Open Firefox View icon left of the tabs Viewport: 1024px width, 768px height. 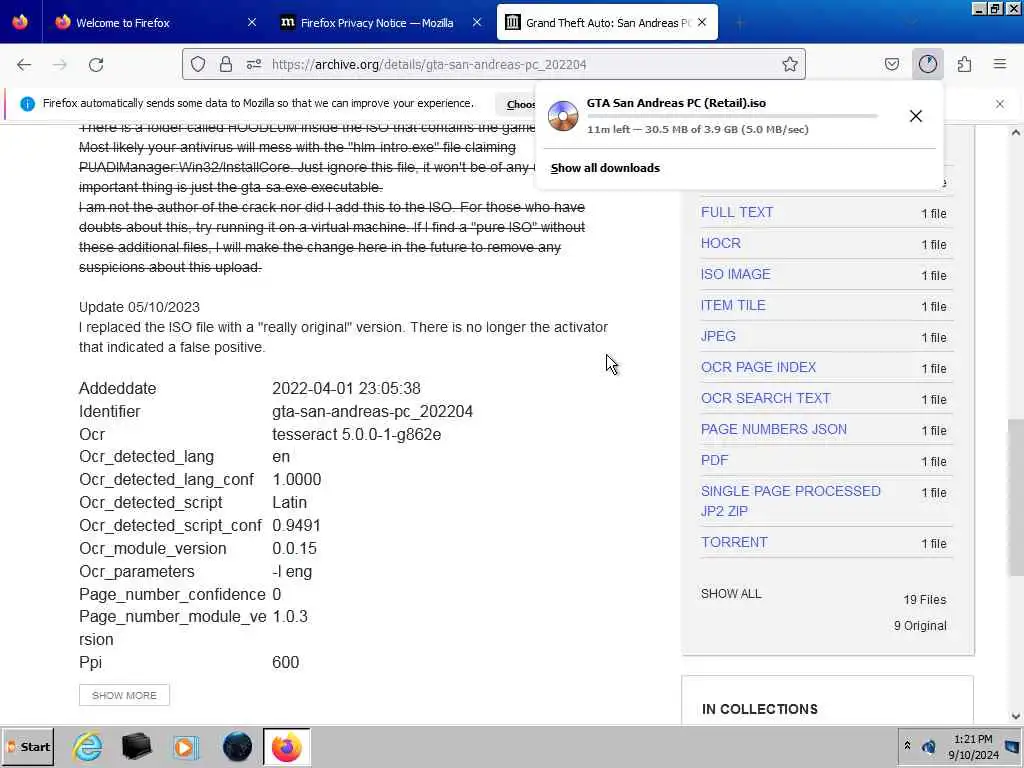(x=20, y=22)
